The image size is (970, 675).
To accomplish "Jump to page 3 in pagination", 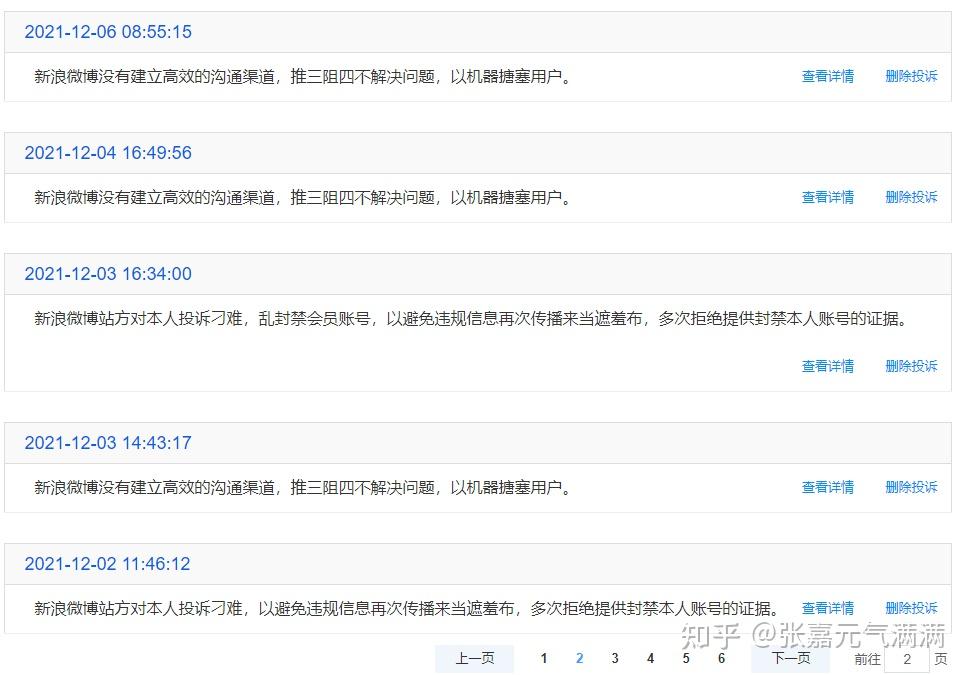I will point(615,658).
